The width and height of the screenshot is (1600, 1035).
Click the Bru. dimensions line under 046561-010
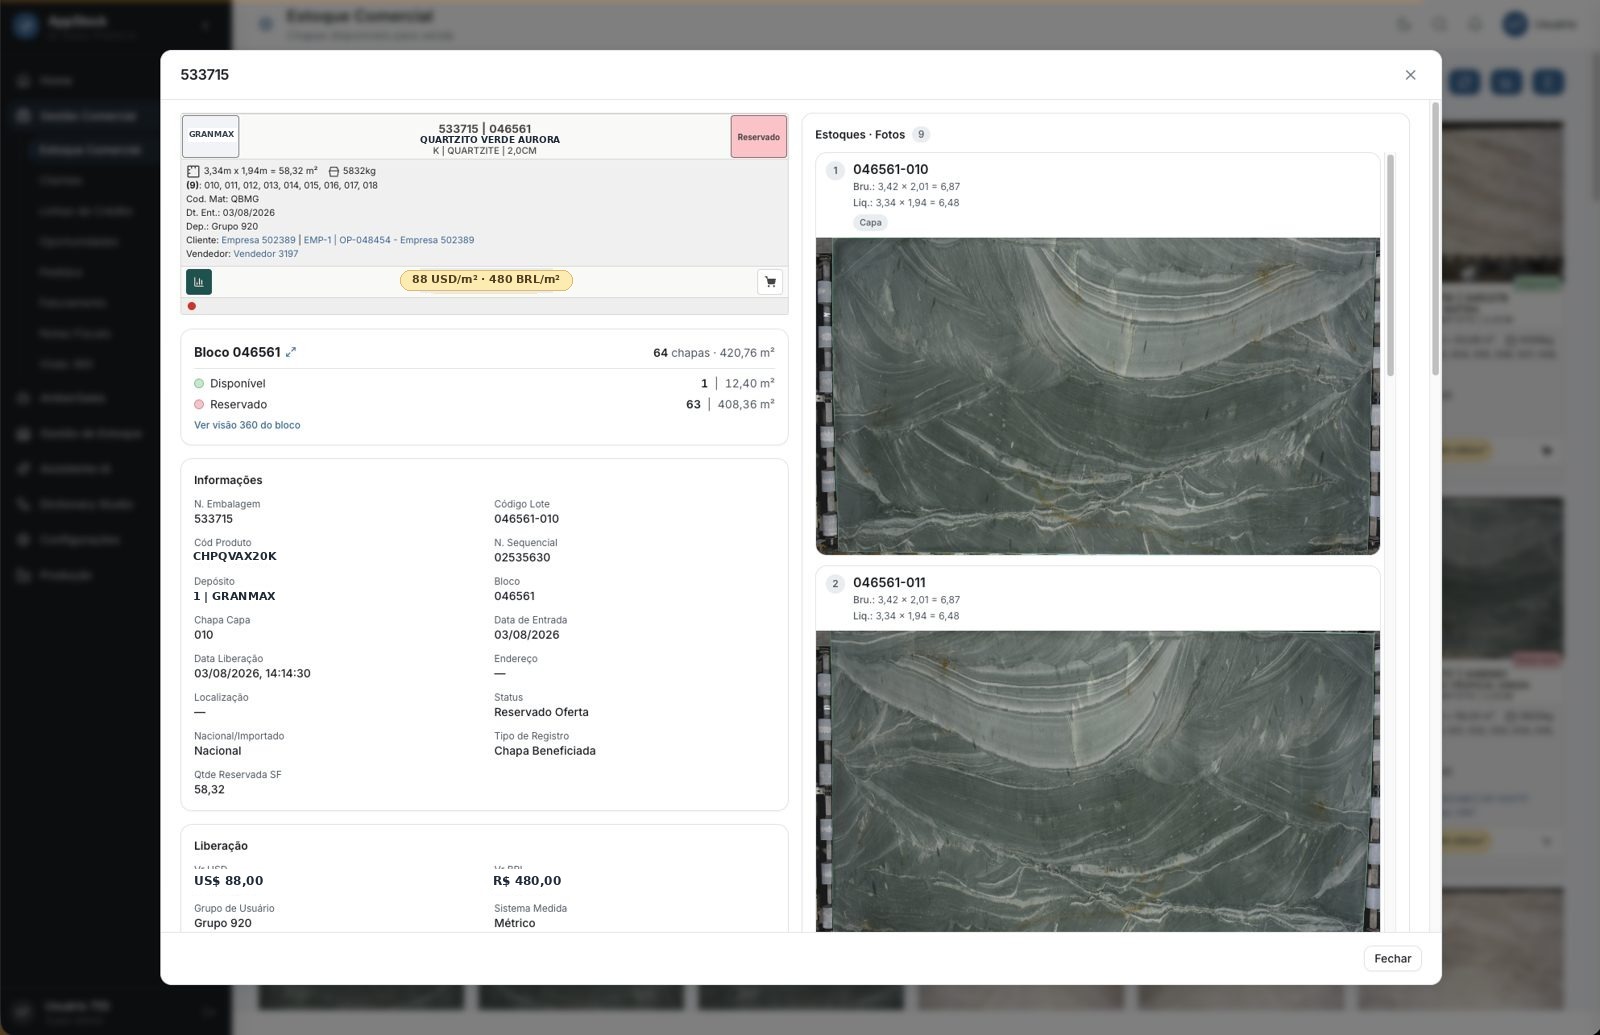(x=906, y=187)
